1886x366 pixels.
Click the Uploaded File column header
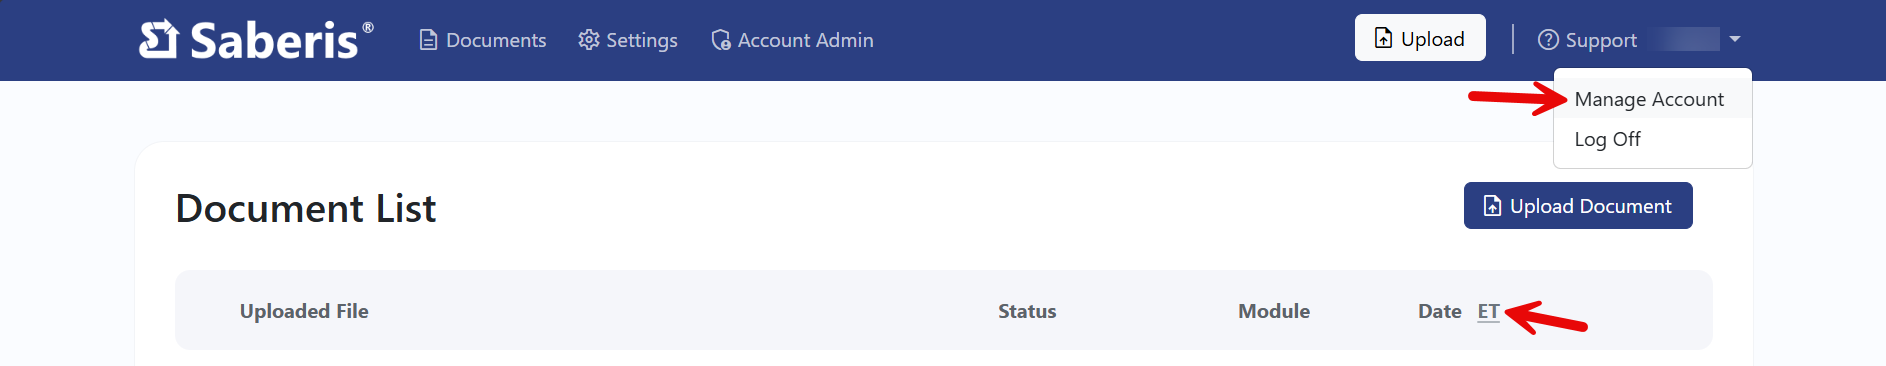click(x=304, y=311)
